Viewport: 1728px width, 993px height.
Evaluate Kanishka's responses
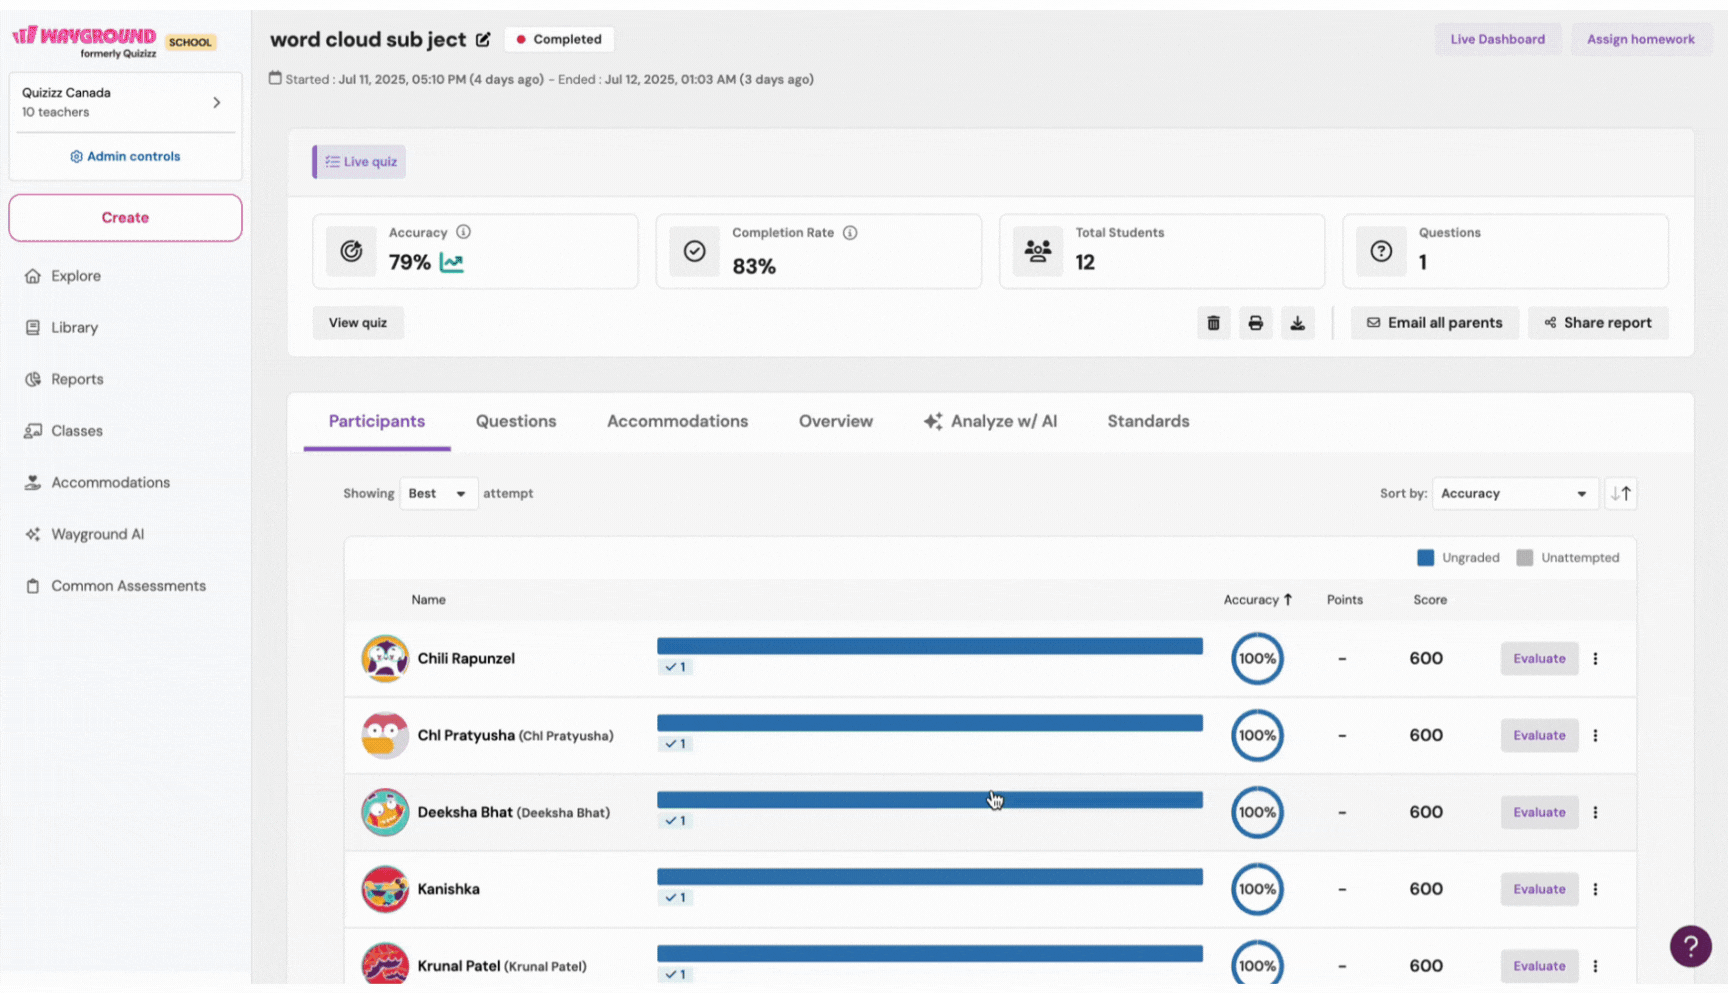(1539, 890)
